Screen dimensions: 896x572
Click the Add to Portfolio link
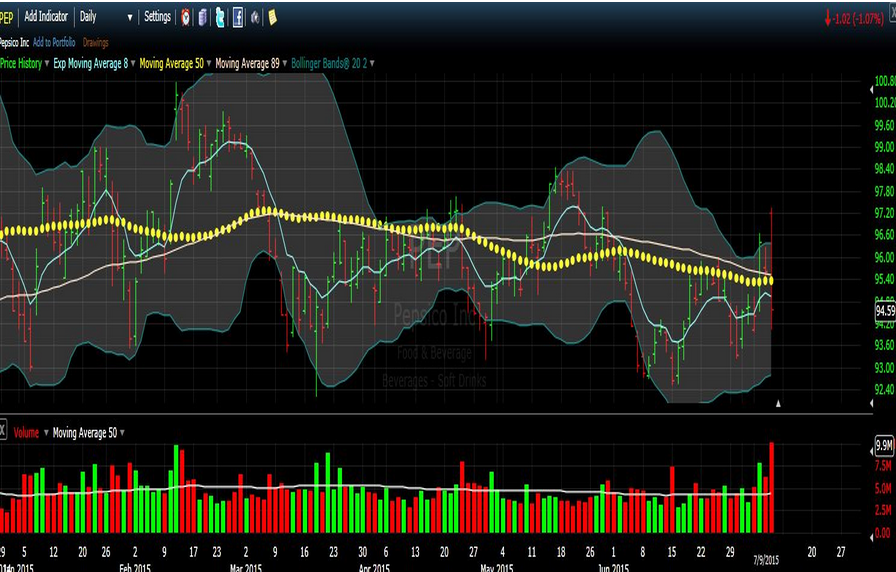click(x=54, y=42)
